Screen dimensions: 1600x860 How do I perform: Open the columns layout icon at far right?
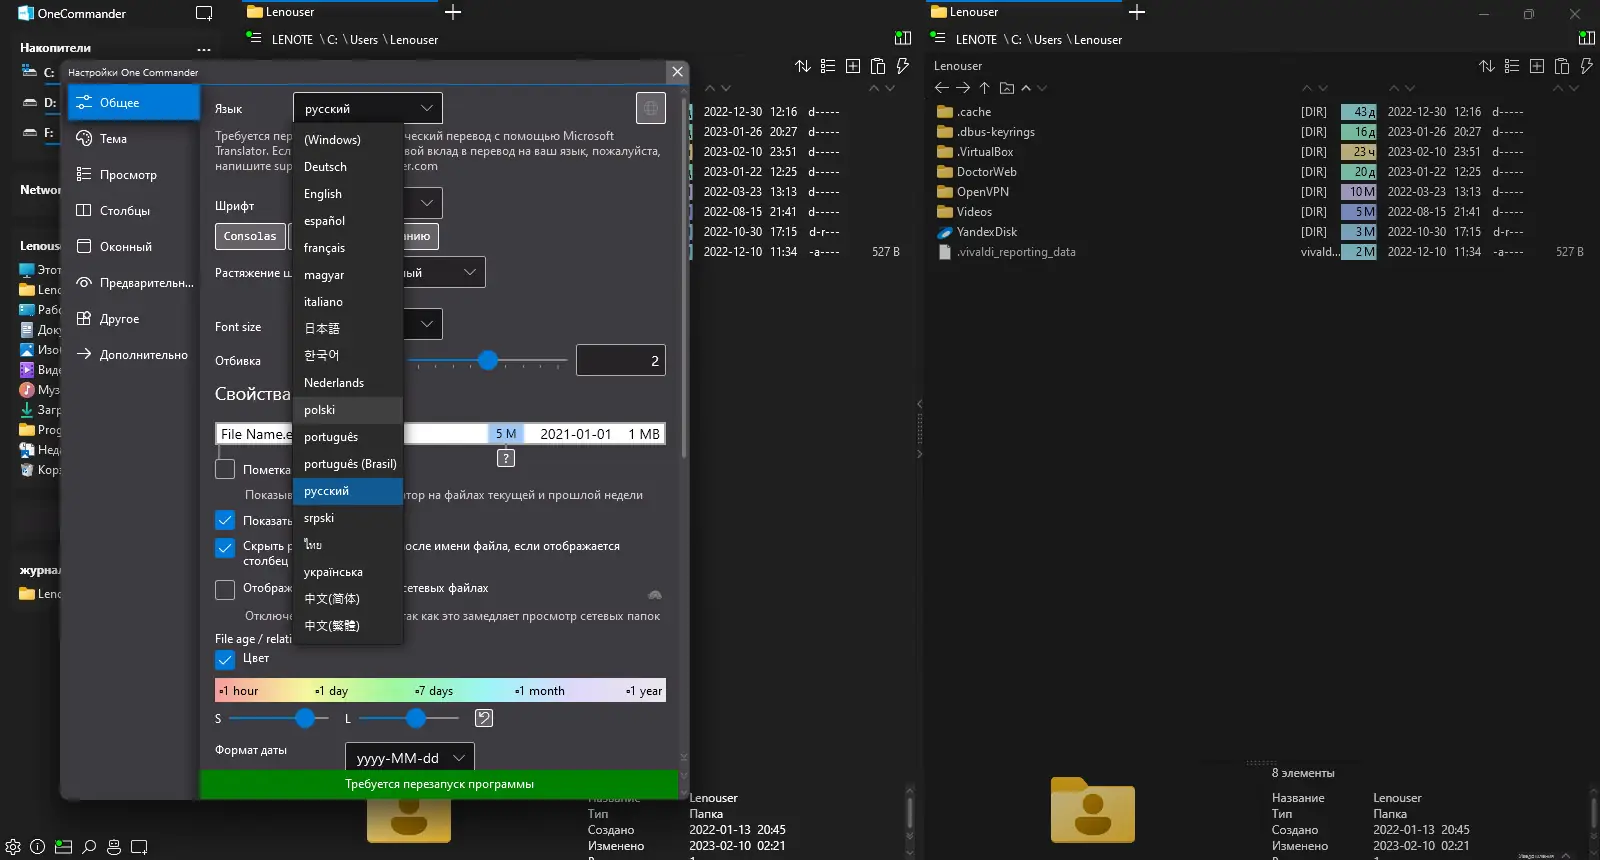coord(1587,38)
